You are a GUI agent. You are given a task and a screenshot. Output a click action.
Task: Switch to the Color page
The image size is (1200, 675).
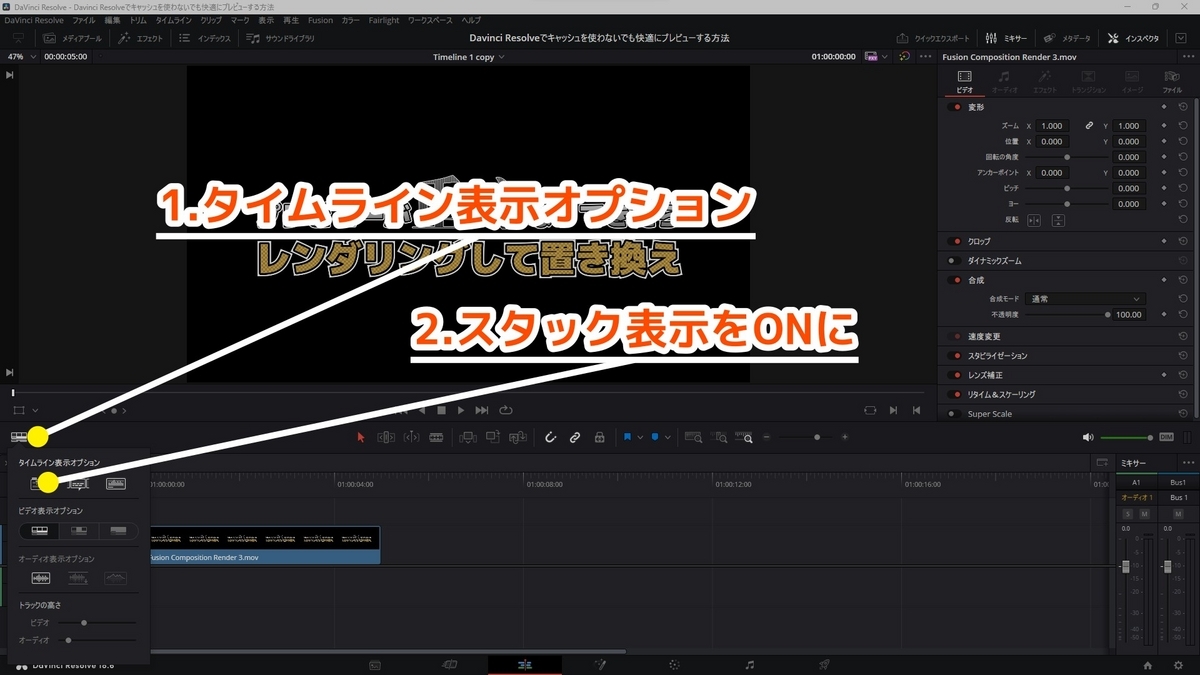pyautogui.click(x=674, y=664)
